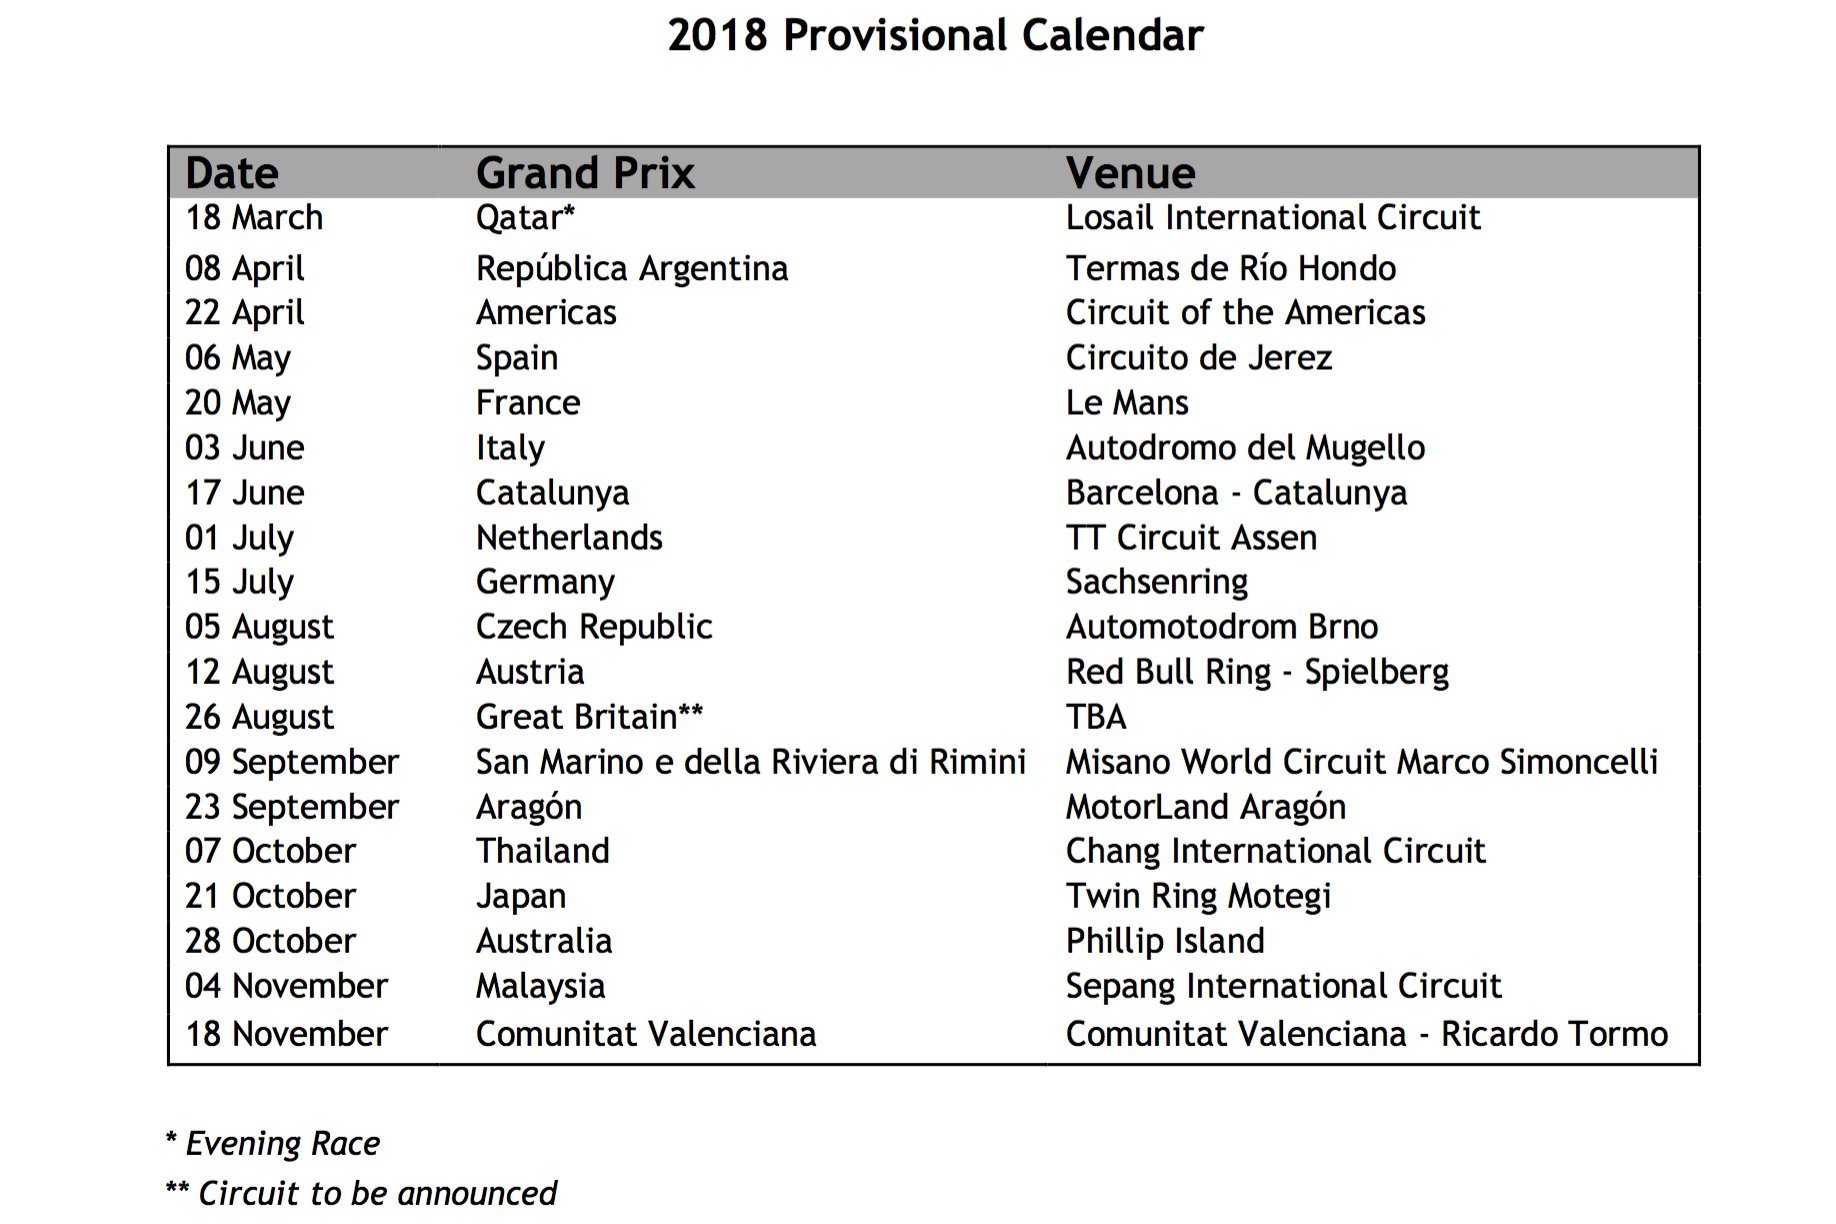Select the Losail International Circuit venue

point(1272,218)
